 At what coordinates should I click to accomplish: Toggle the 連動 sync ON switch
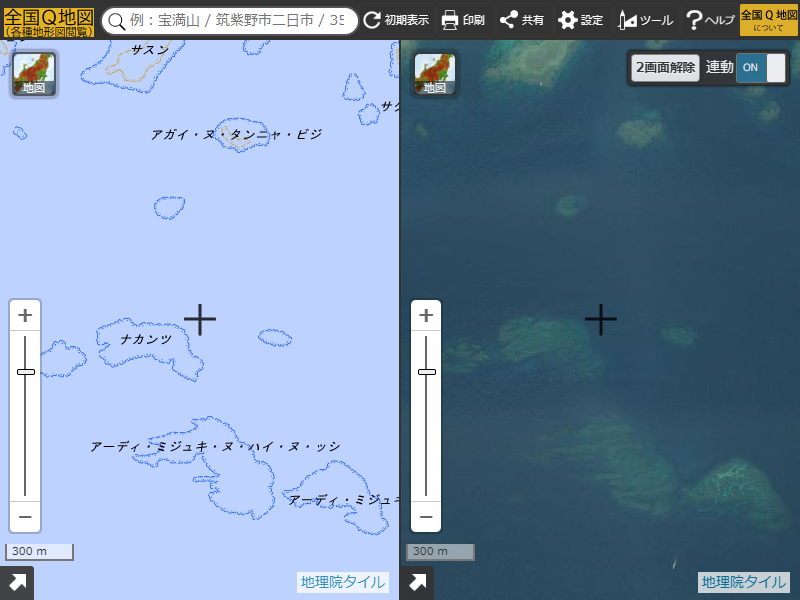(760, 68)
